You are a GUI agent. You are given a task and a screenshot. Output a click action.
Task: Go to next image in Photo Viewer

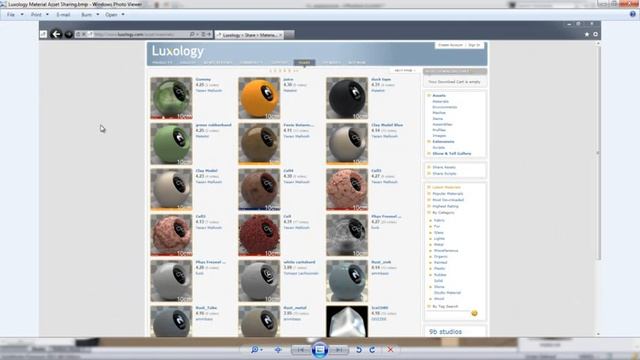click(x=339, y=350)
